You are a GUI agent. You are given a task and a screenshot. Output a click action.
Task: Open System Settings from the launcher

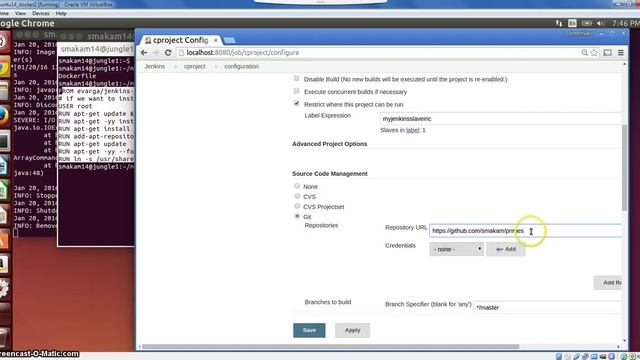[3, 289]
